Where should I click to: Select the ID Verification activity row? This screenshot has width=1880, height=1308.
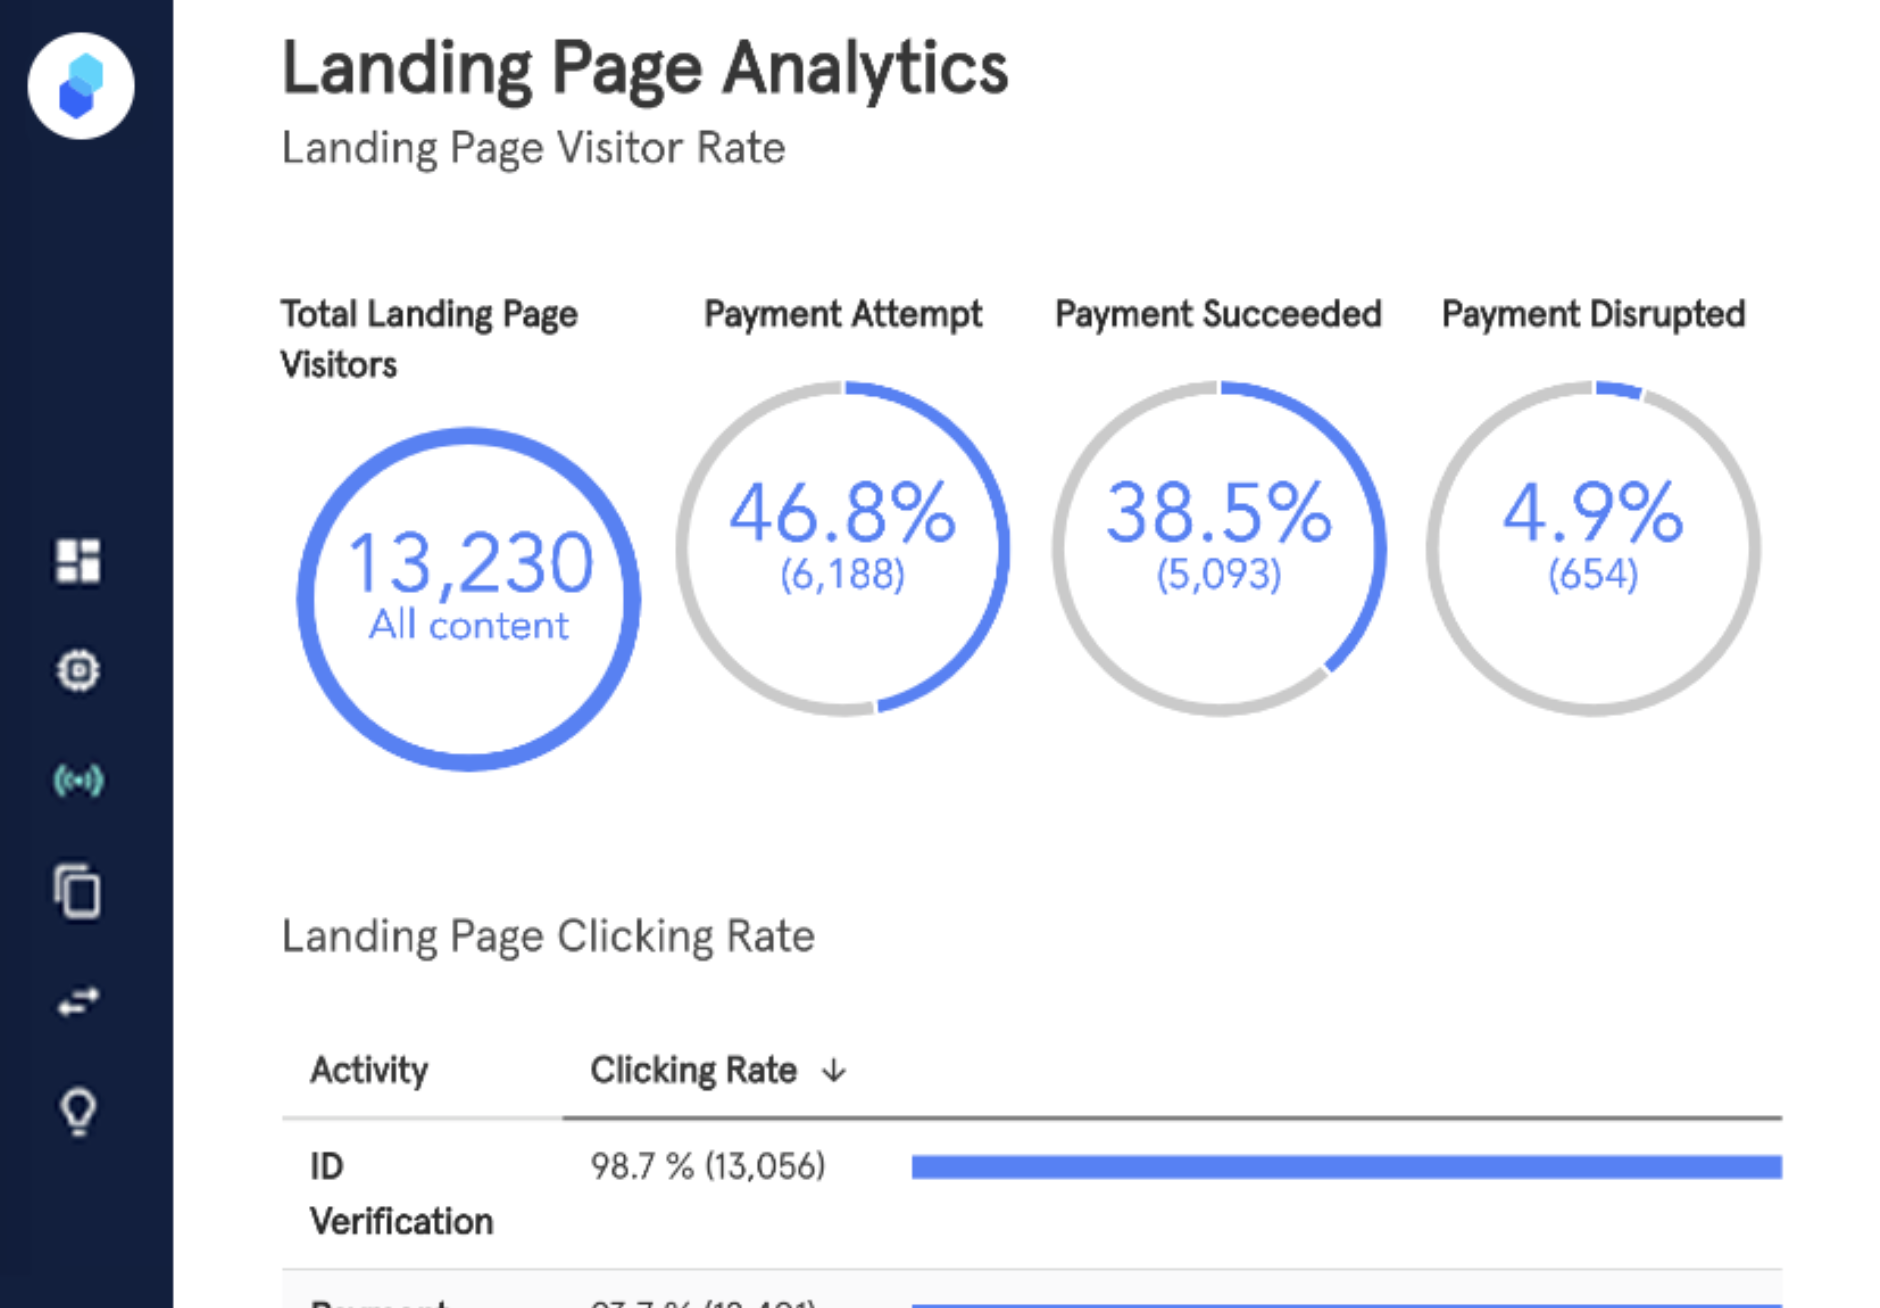pos(1032,1194)
